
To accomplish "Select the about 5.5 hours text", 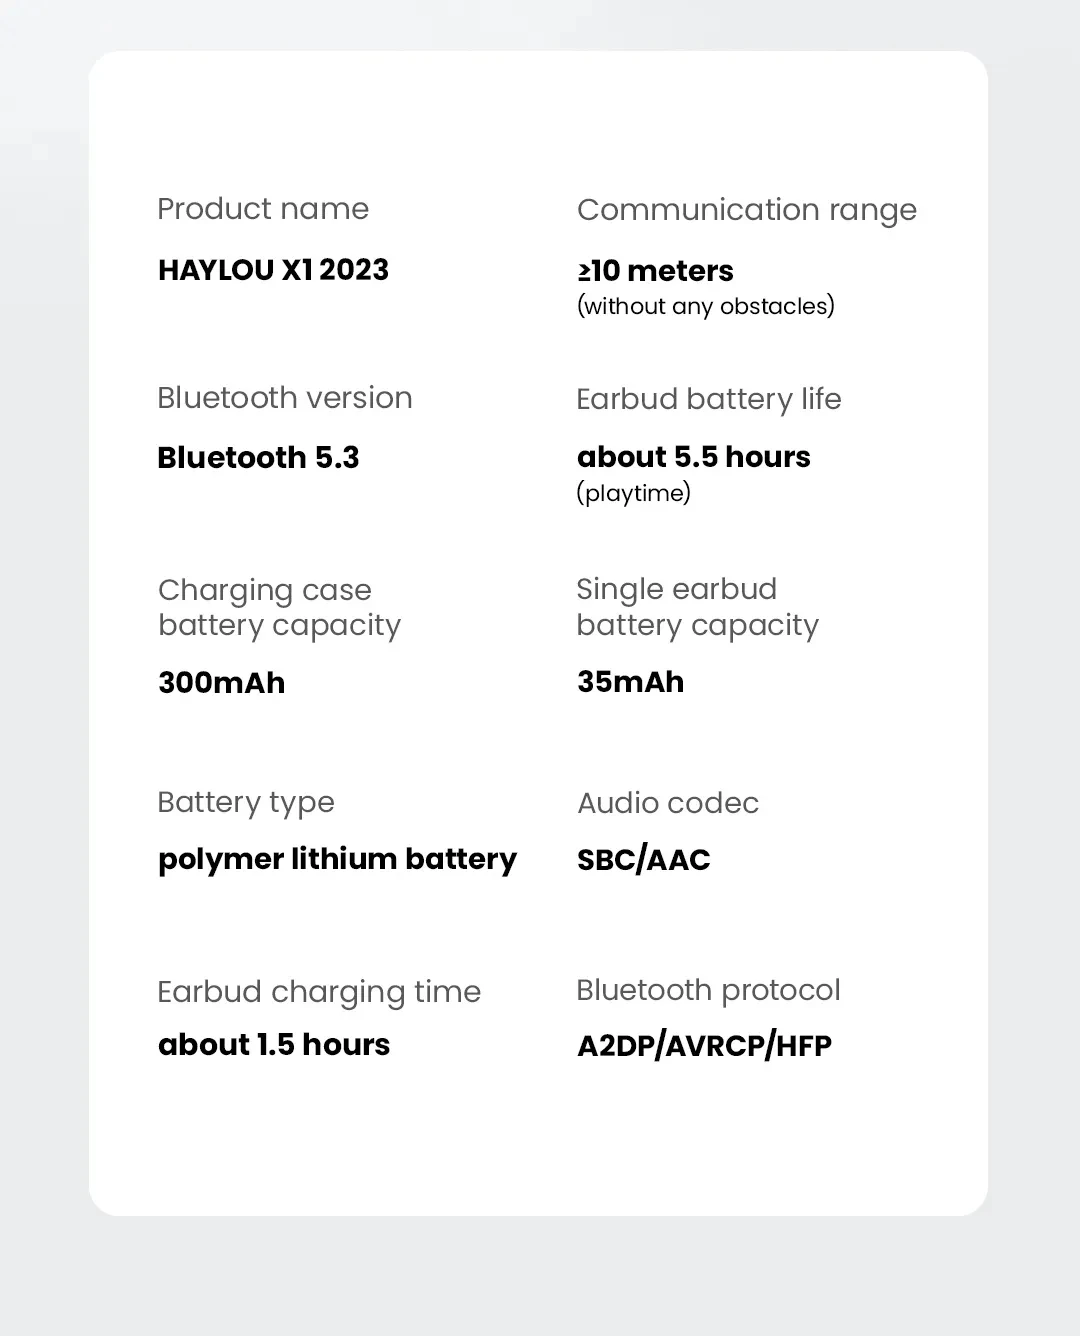I will 693,457.
